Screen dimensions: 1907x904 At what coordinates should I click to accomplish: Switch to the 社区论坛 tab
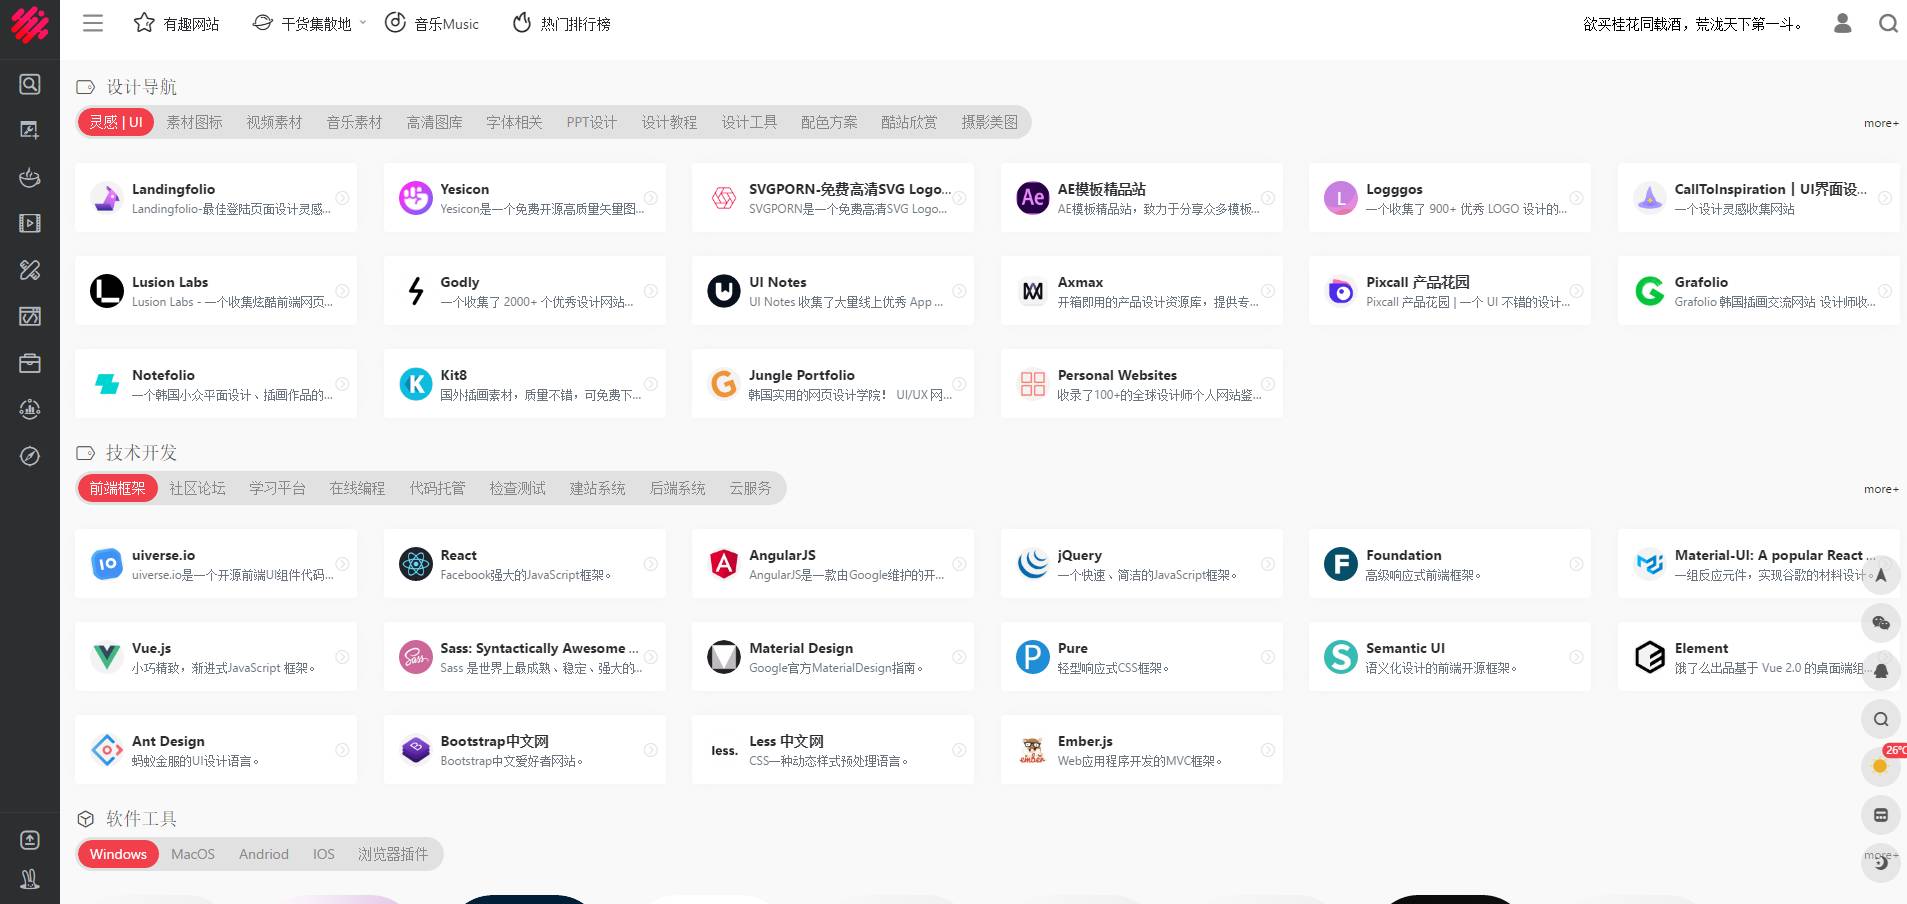coord(197,488)
